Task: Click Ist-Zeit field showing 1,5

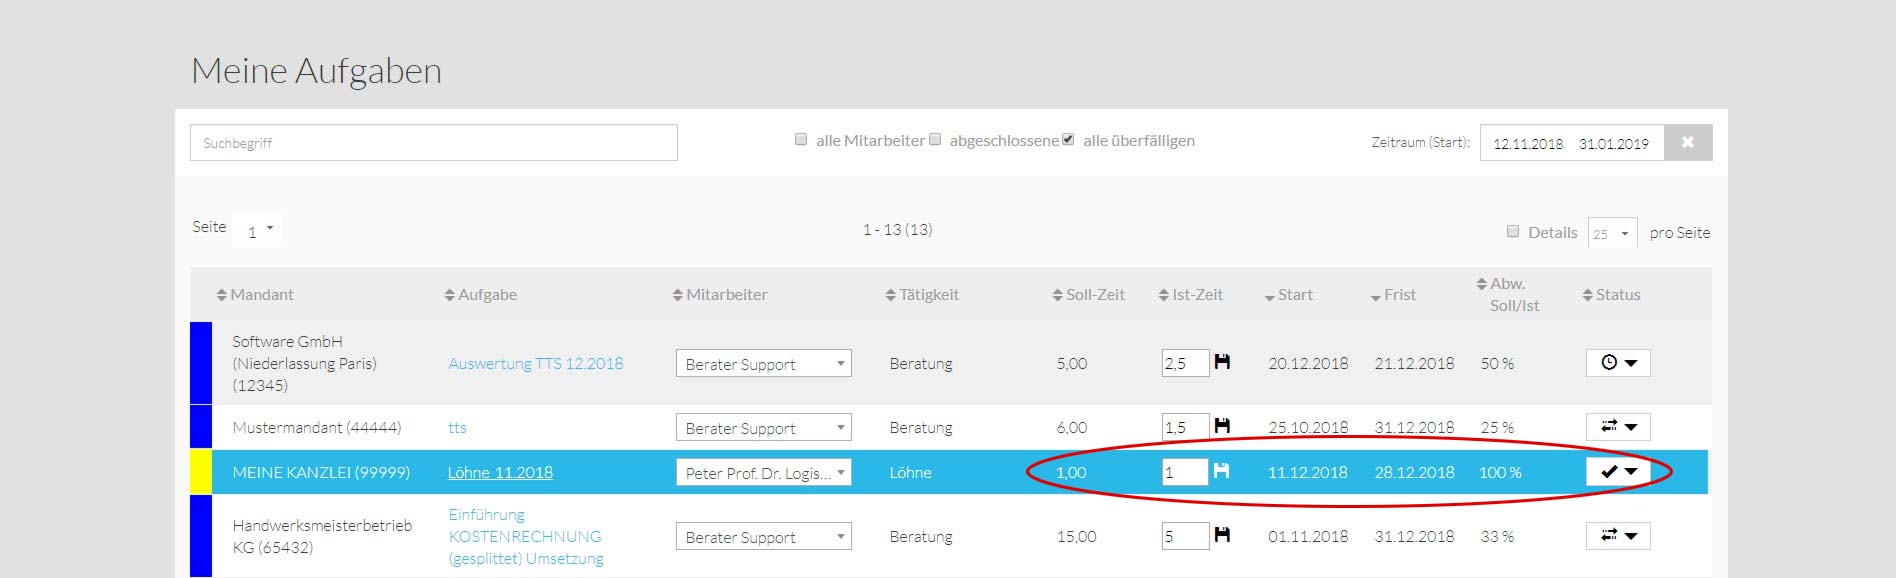Action: pyautogui.click(x=1185, y=427)
